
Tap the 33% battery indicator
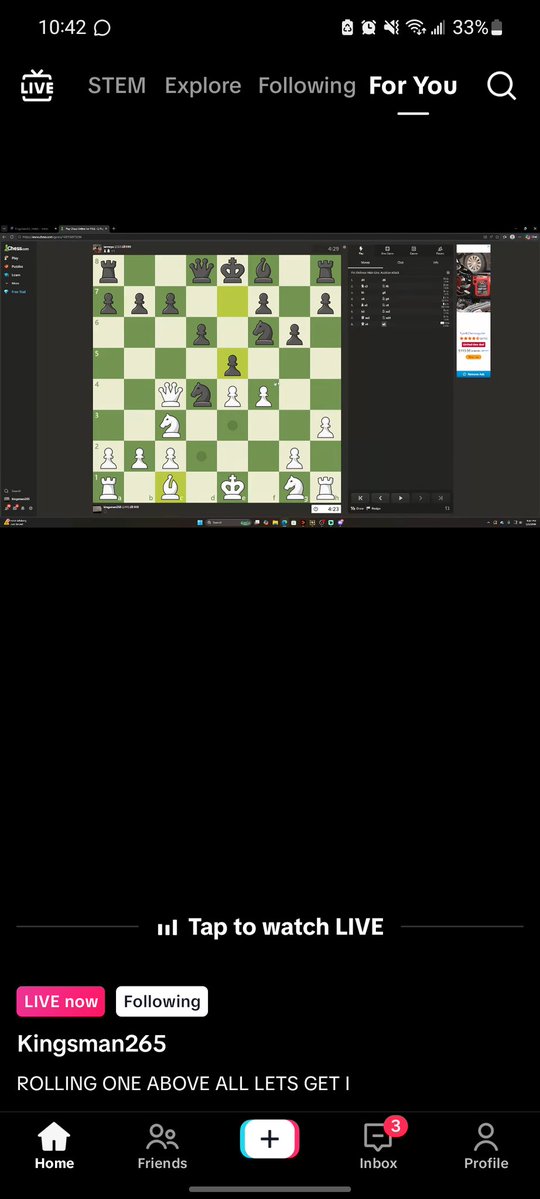[478, 28]
